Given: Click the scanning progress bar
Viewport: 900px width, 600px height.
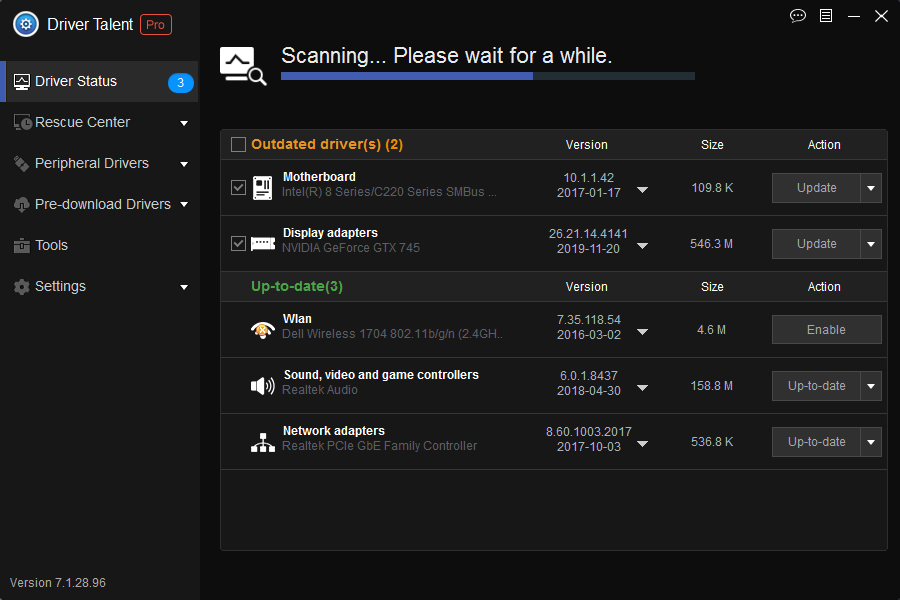Looking at the screenshot, I should [x=487, y=76].
